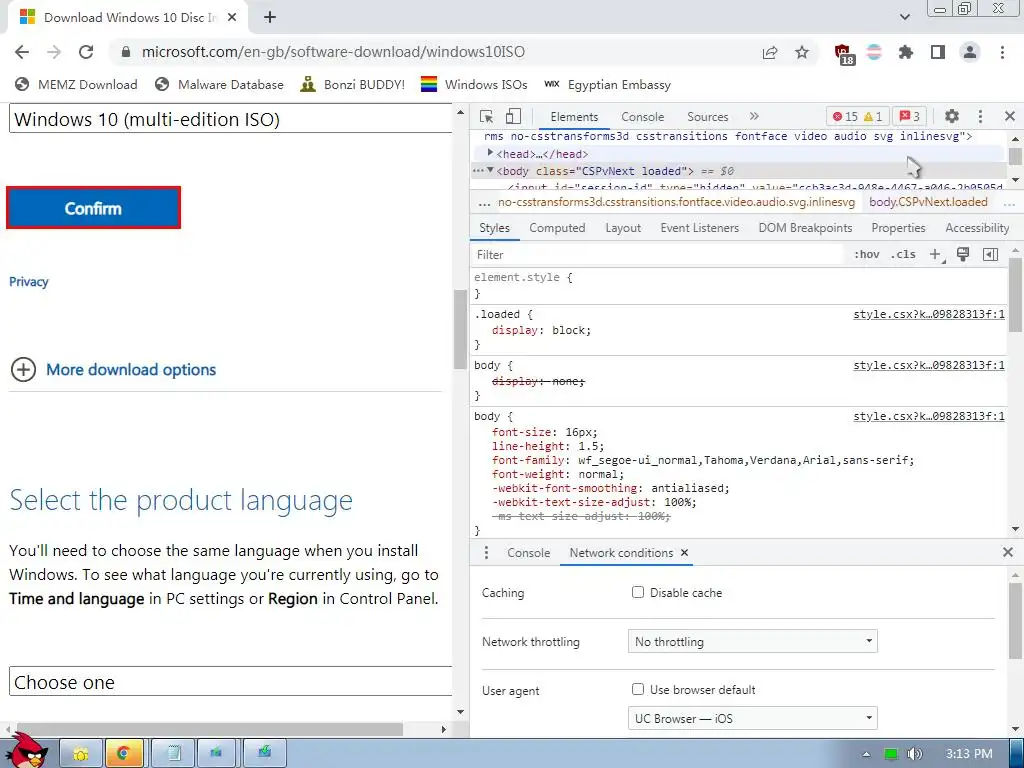Open the tab search chevron in title bar
Screen dimensions: 1024x768
tap(904, 18)
